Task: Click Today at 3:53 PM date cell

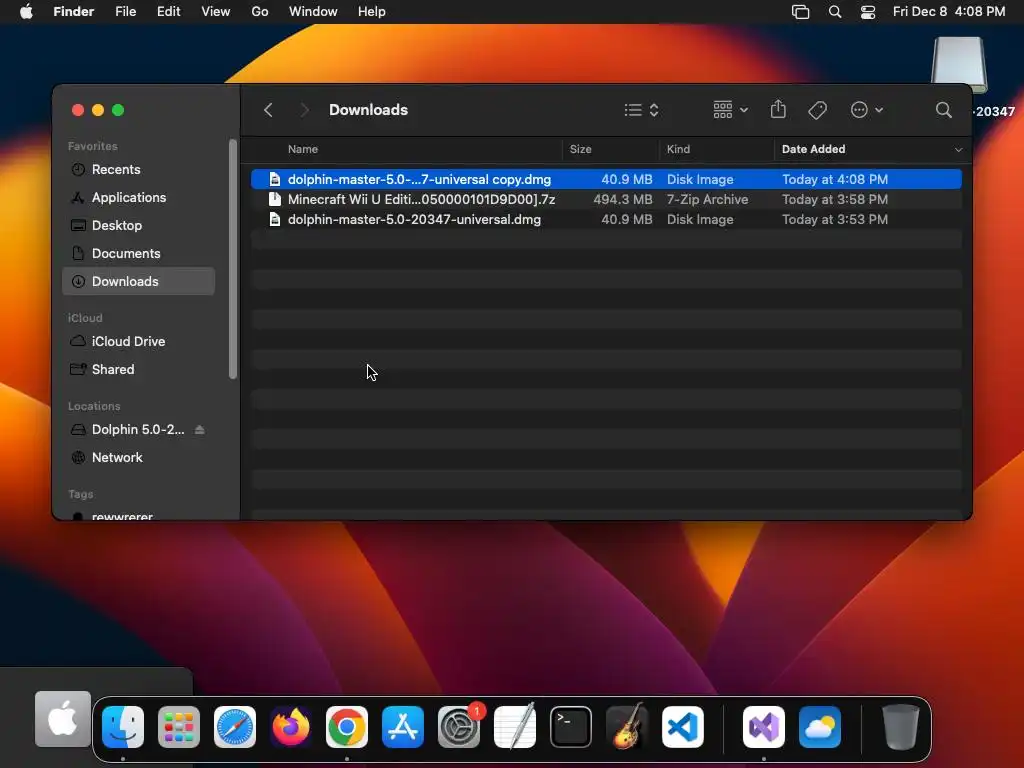Action: tap(835, 219)
